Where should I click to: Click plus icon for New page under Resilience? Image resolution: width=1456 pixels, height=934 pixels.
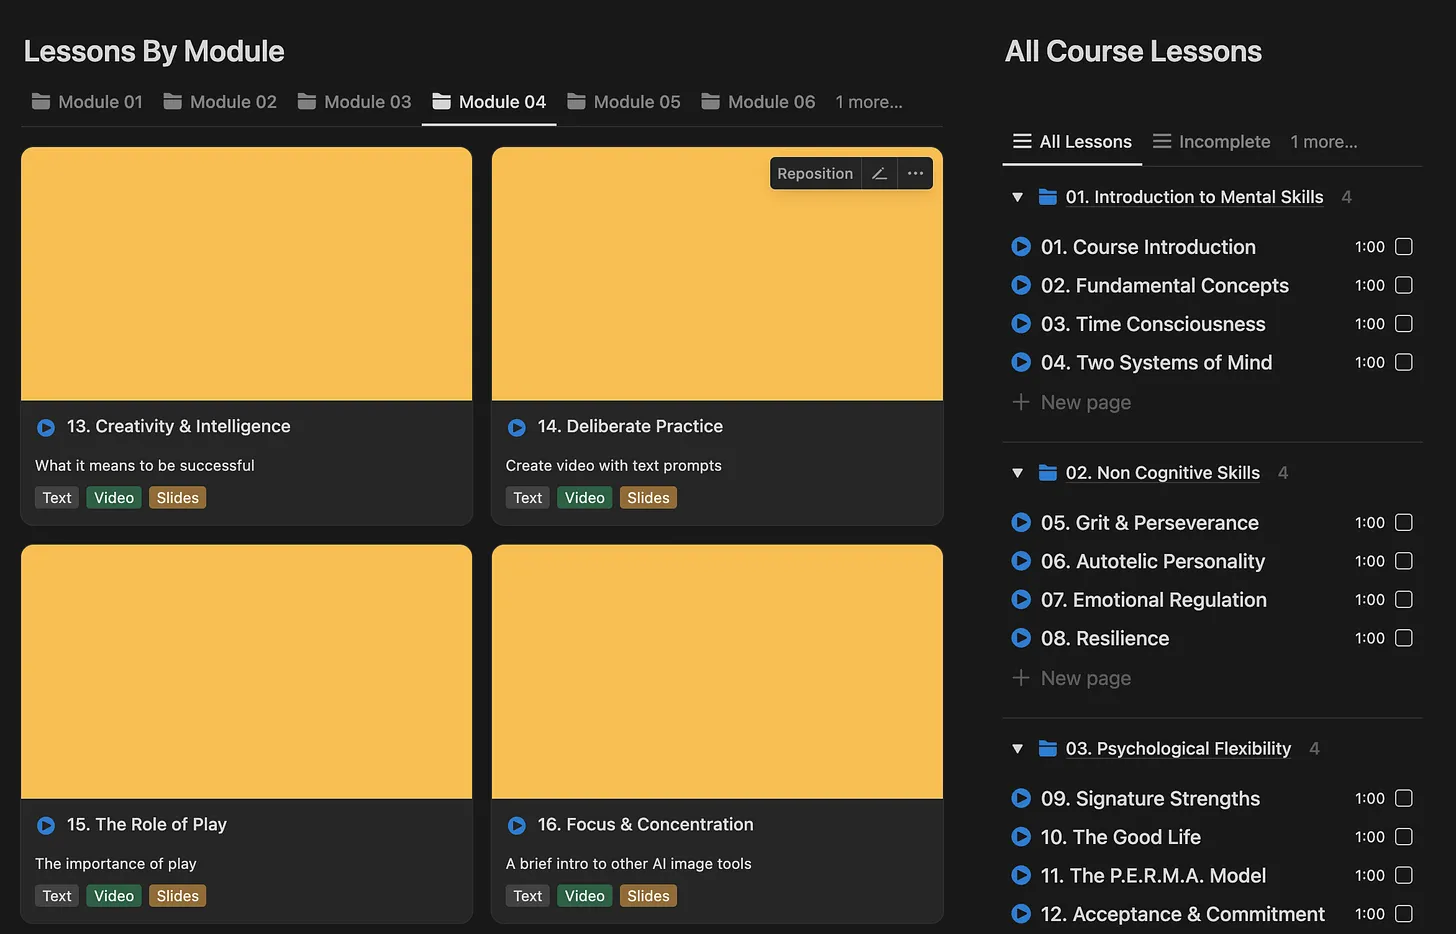tap(1021, 678)
